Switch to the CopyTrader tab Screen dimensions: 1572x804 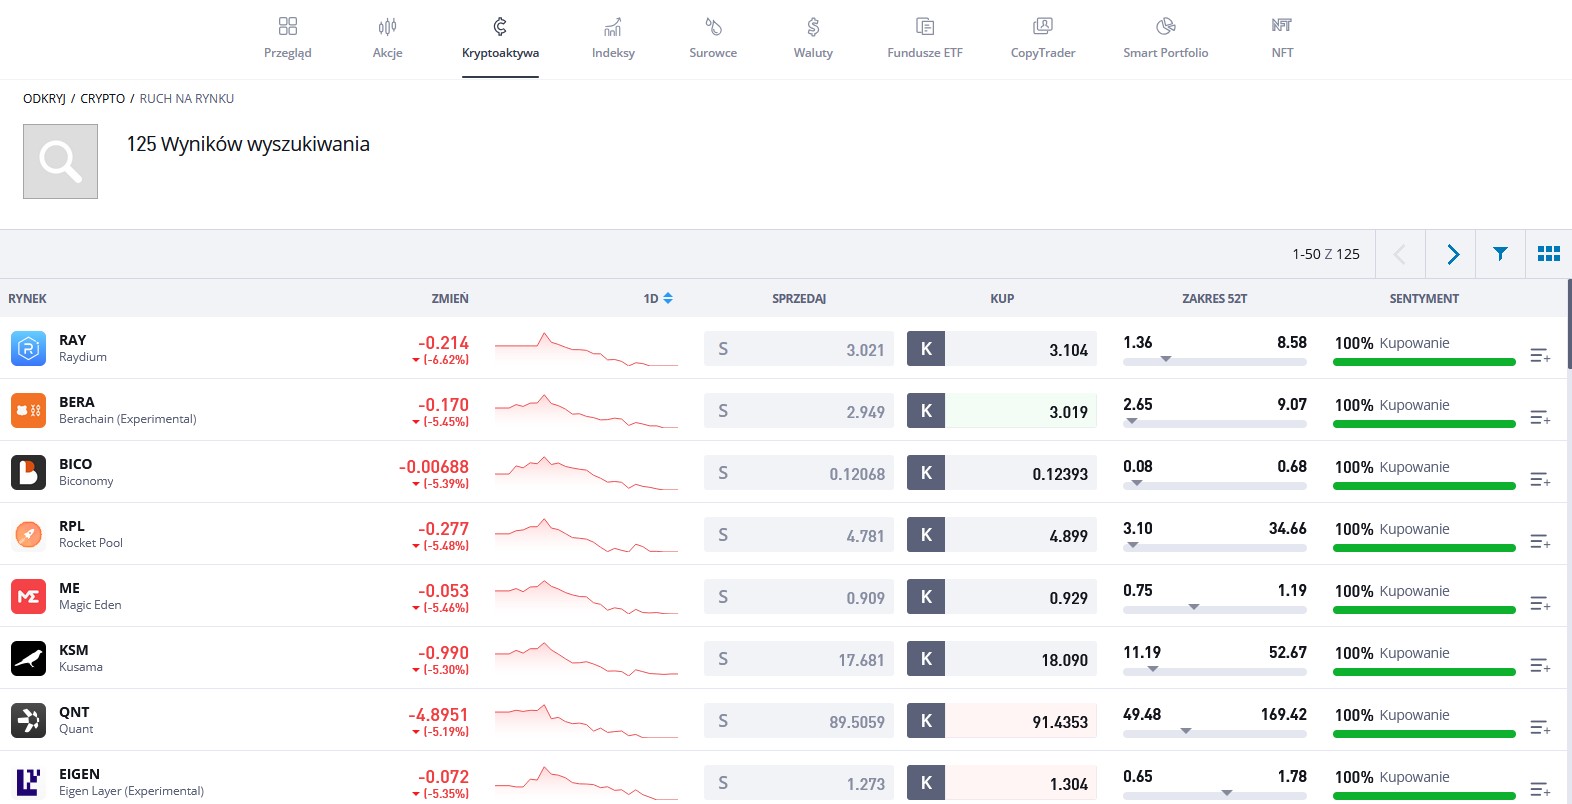coord(1043,38)
